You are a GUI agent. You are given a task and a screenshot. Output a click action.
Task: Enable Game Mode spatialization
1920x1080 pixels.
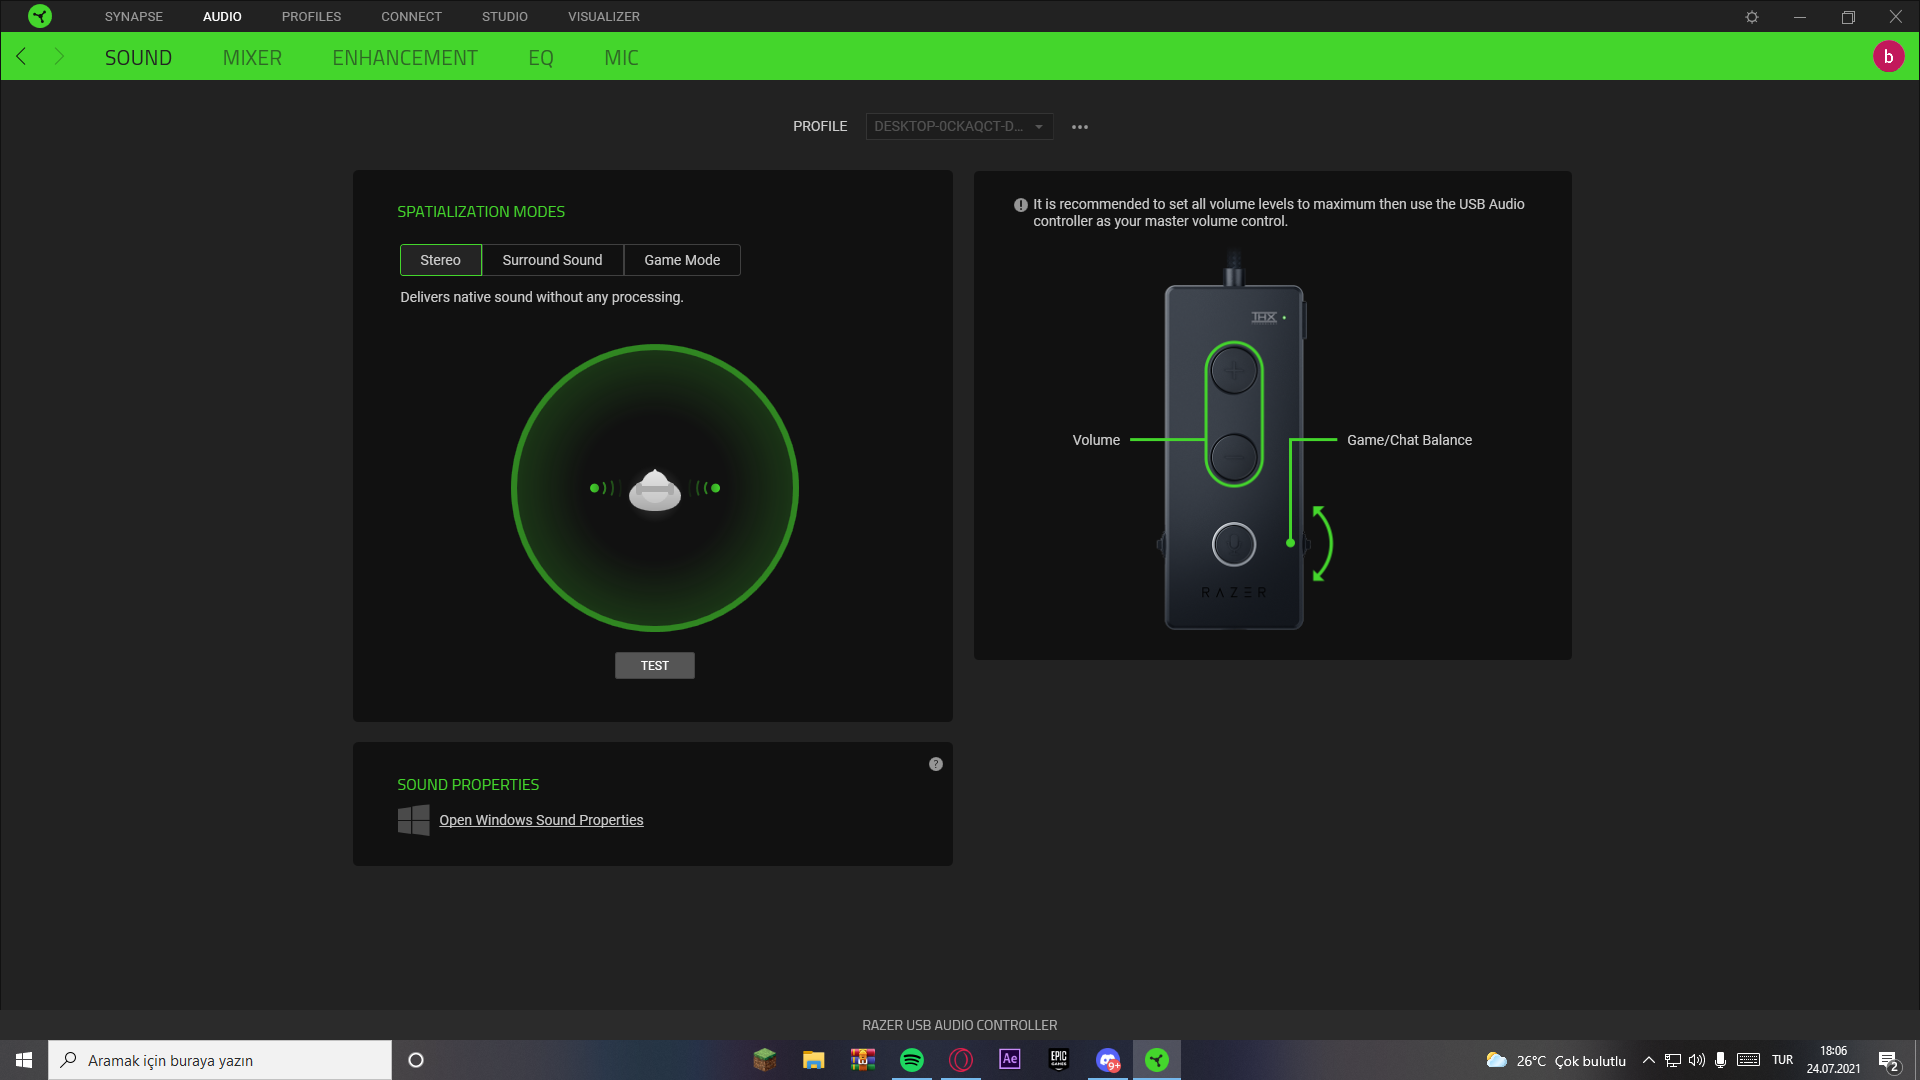682,260
